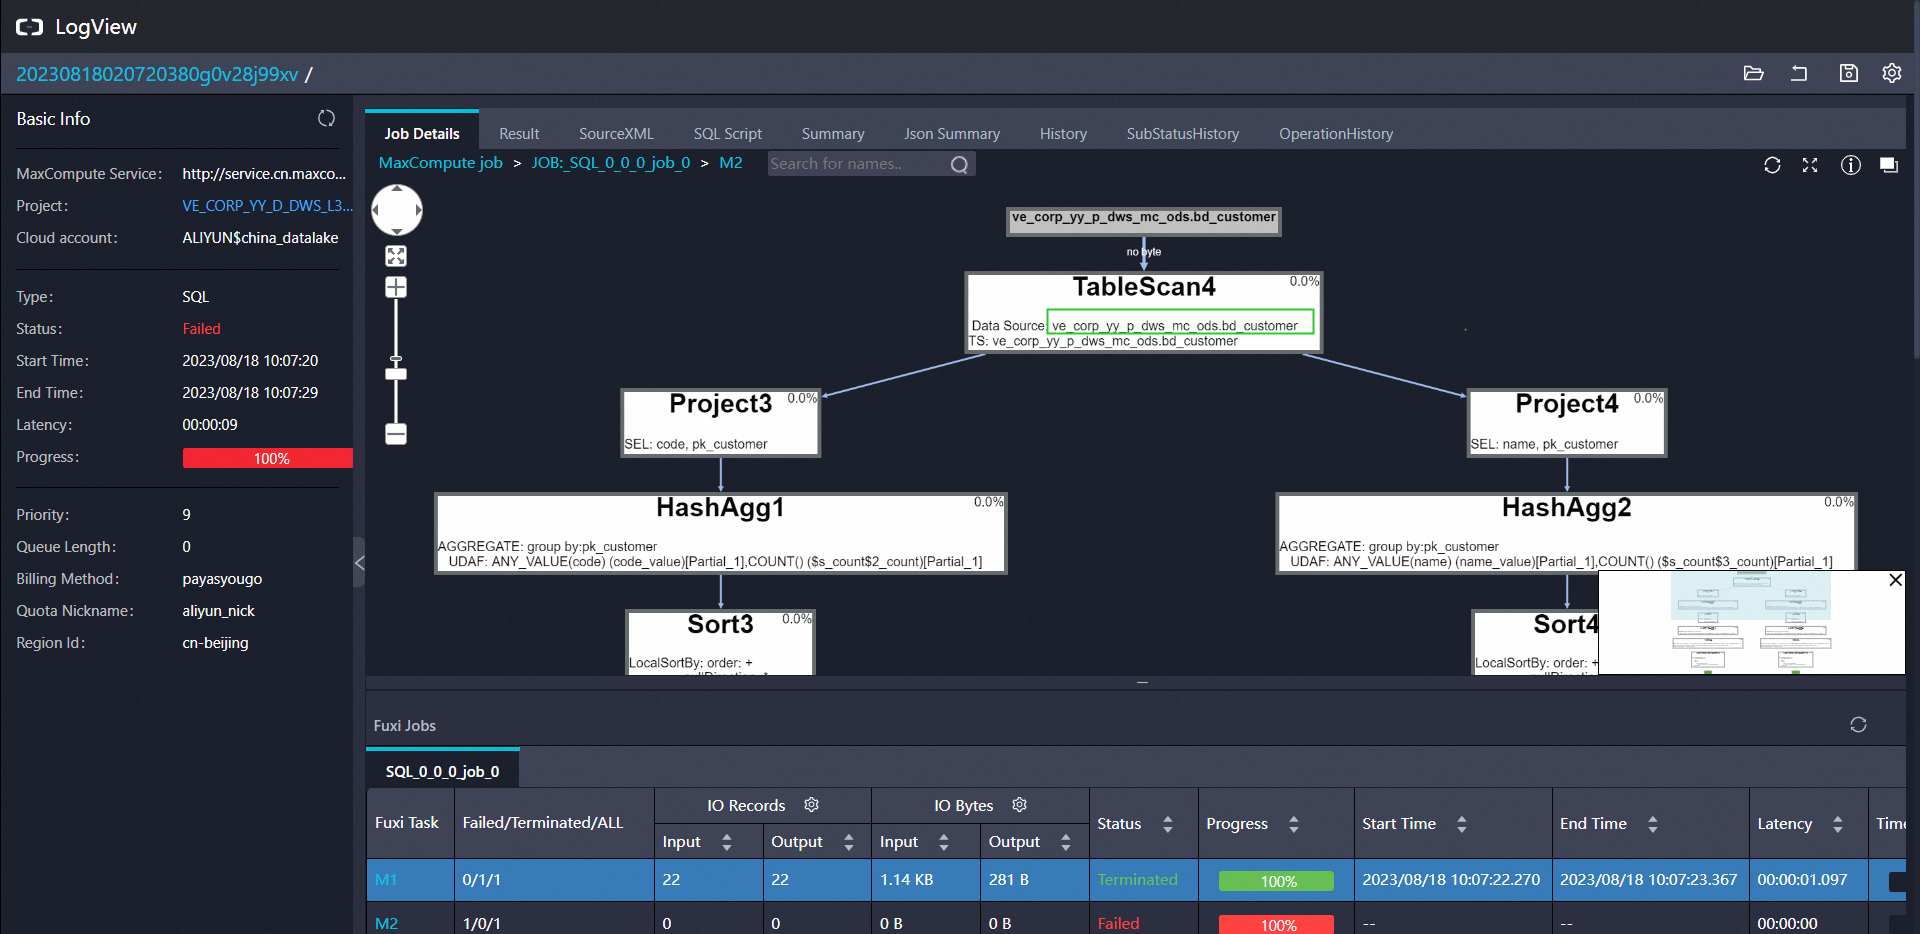The height and width of the screenshot is (934, 1920).
Task: Open the M1 Fuxi task link
Action: click(386, 879)
